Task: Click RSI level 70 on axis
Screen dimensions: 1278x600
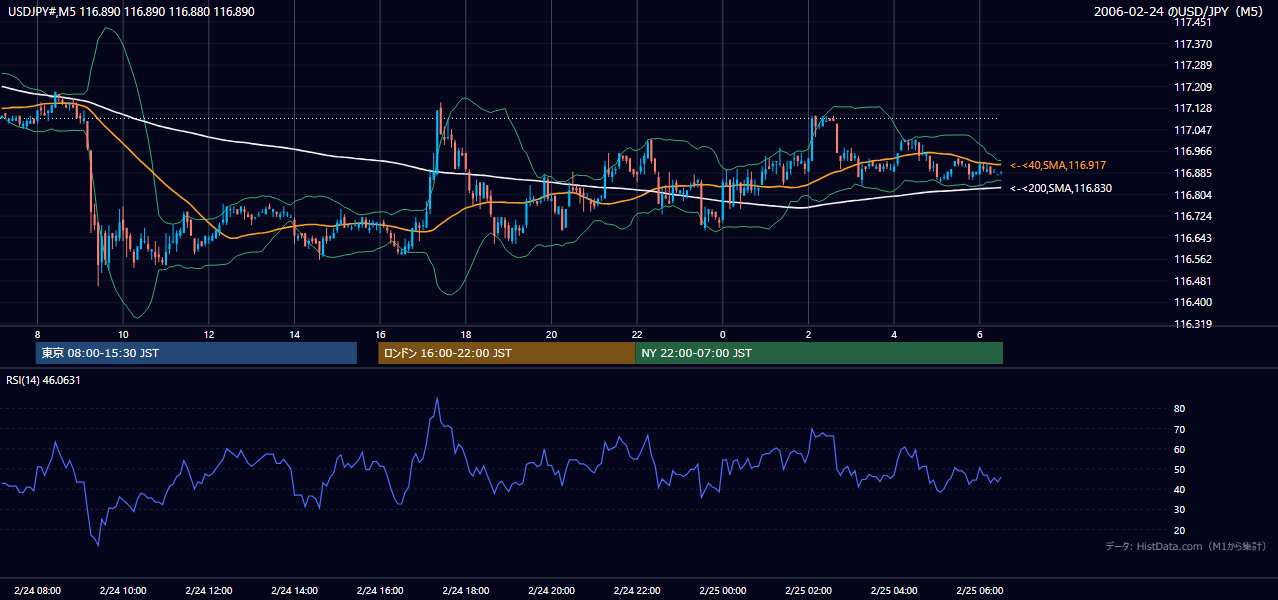Action: [x=1179, y=429]
